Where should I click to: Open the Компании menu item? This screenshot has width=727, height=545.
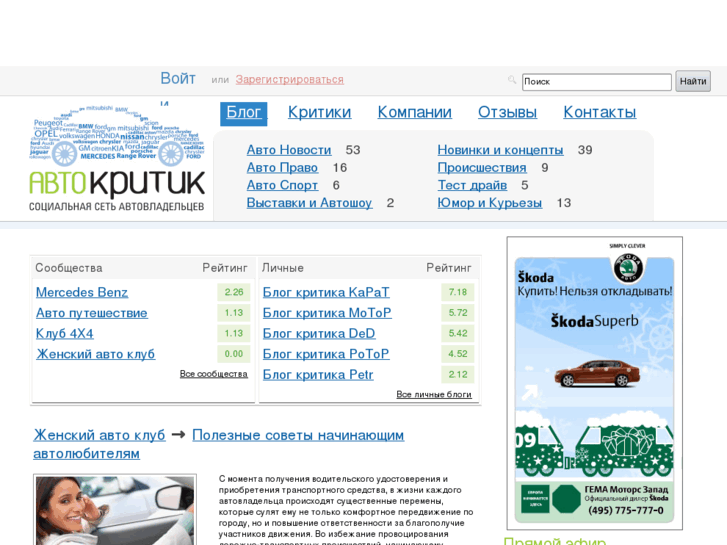414,113
